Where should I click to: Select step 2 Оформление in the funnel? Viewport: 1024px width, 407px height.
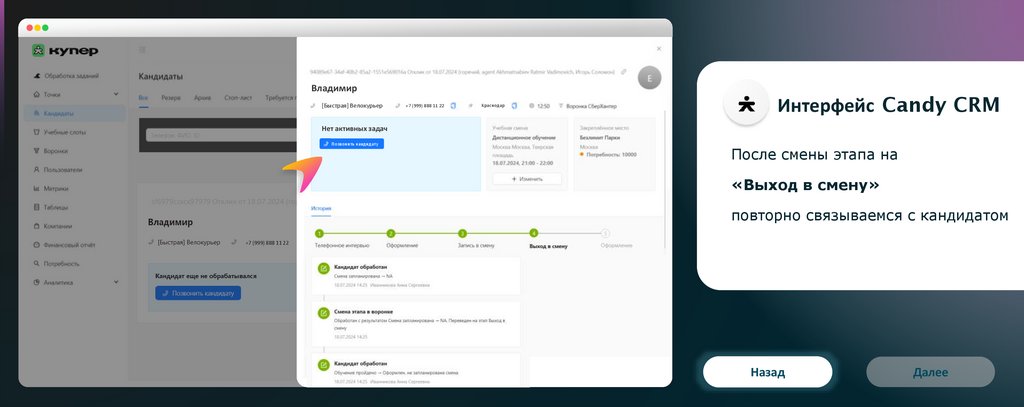[391, 233]
